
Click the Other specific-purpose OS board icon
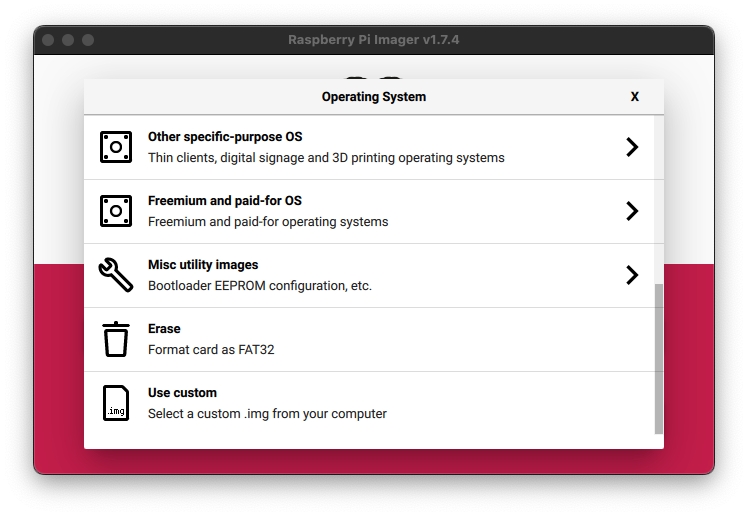116,147
